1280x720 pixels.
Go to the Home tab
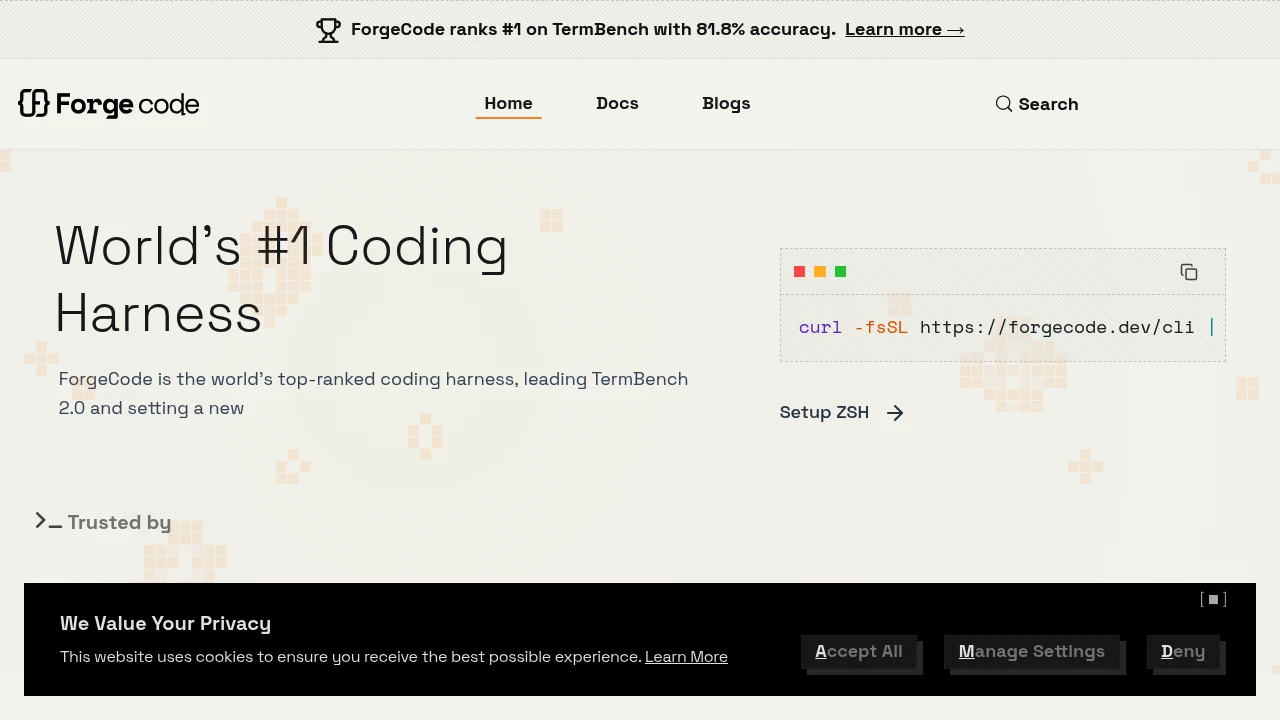[x=508, y=103]
